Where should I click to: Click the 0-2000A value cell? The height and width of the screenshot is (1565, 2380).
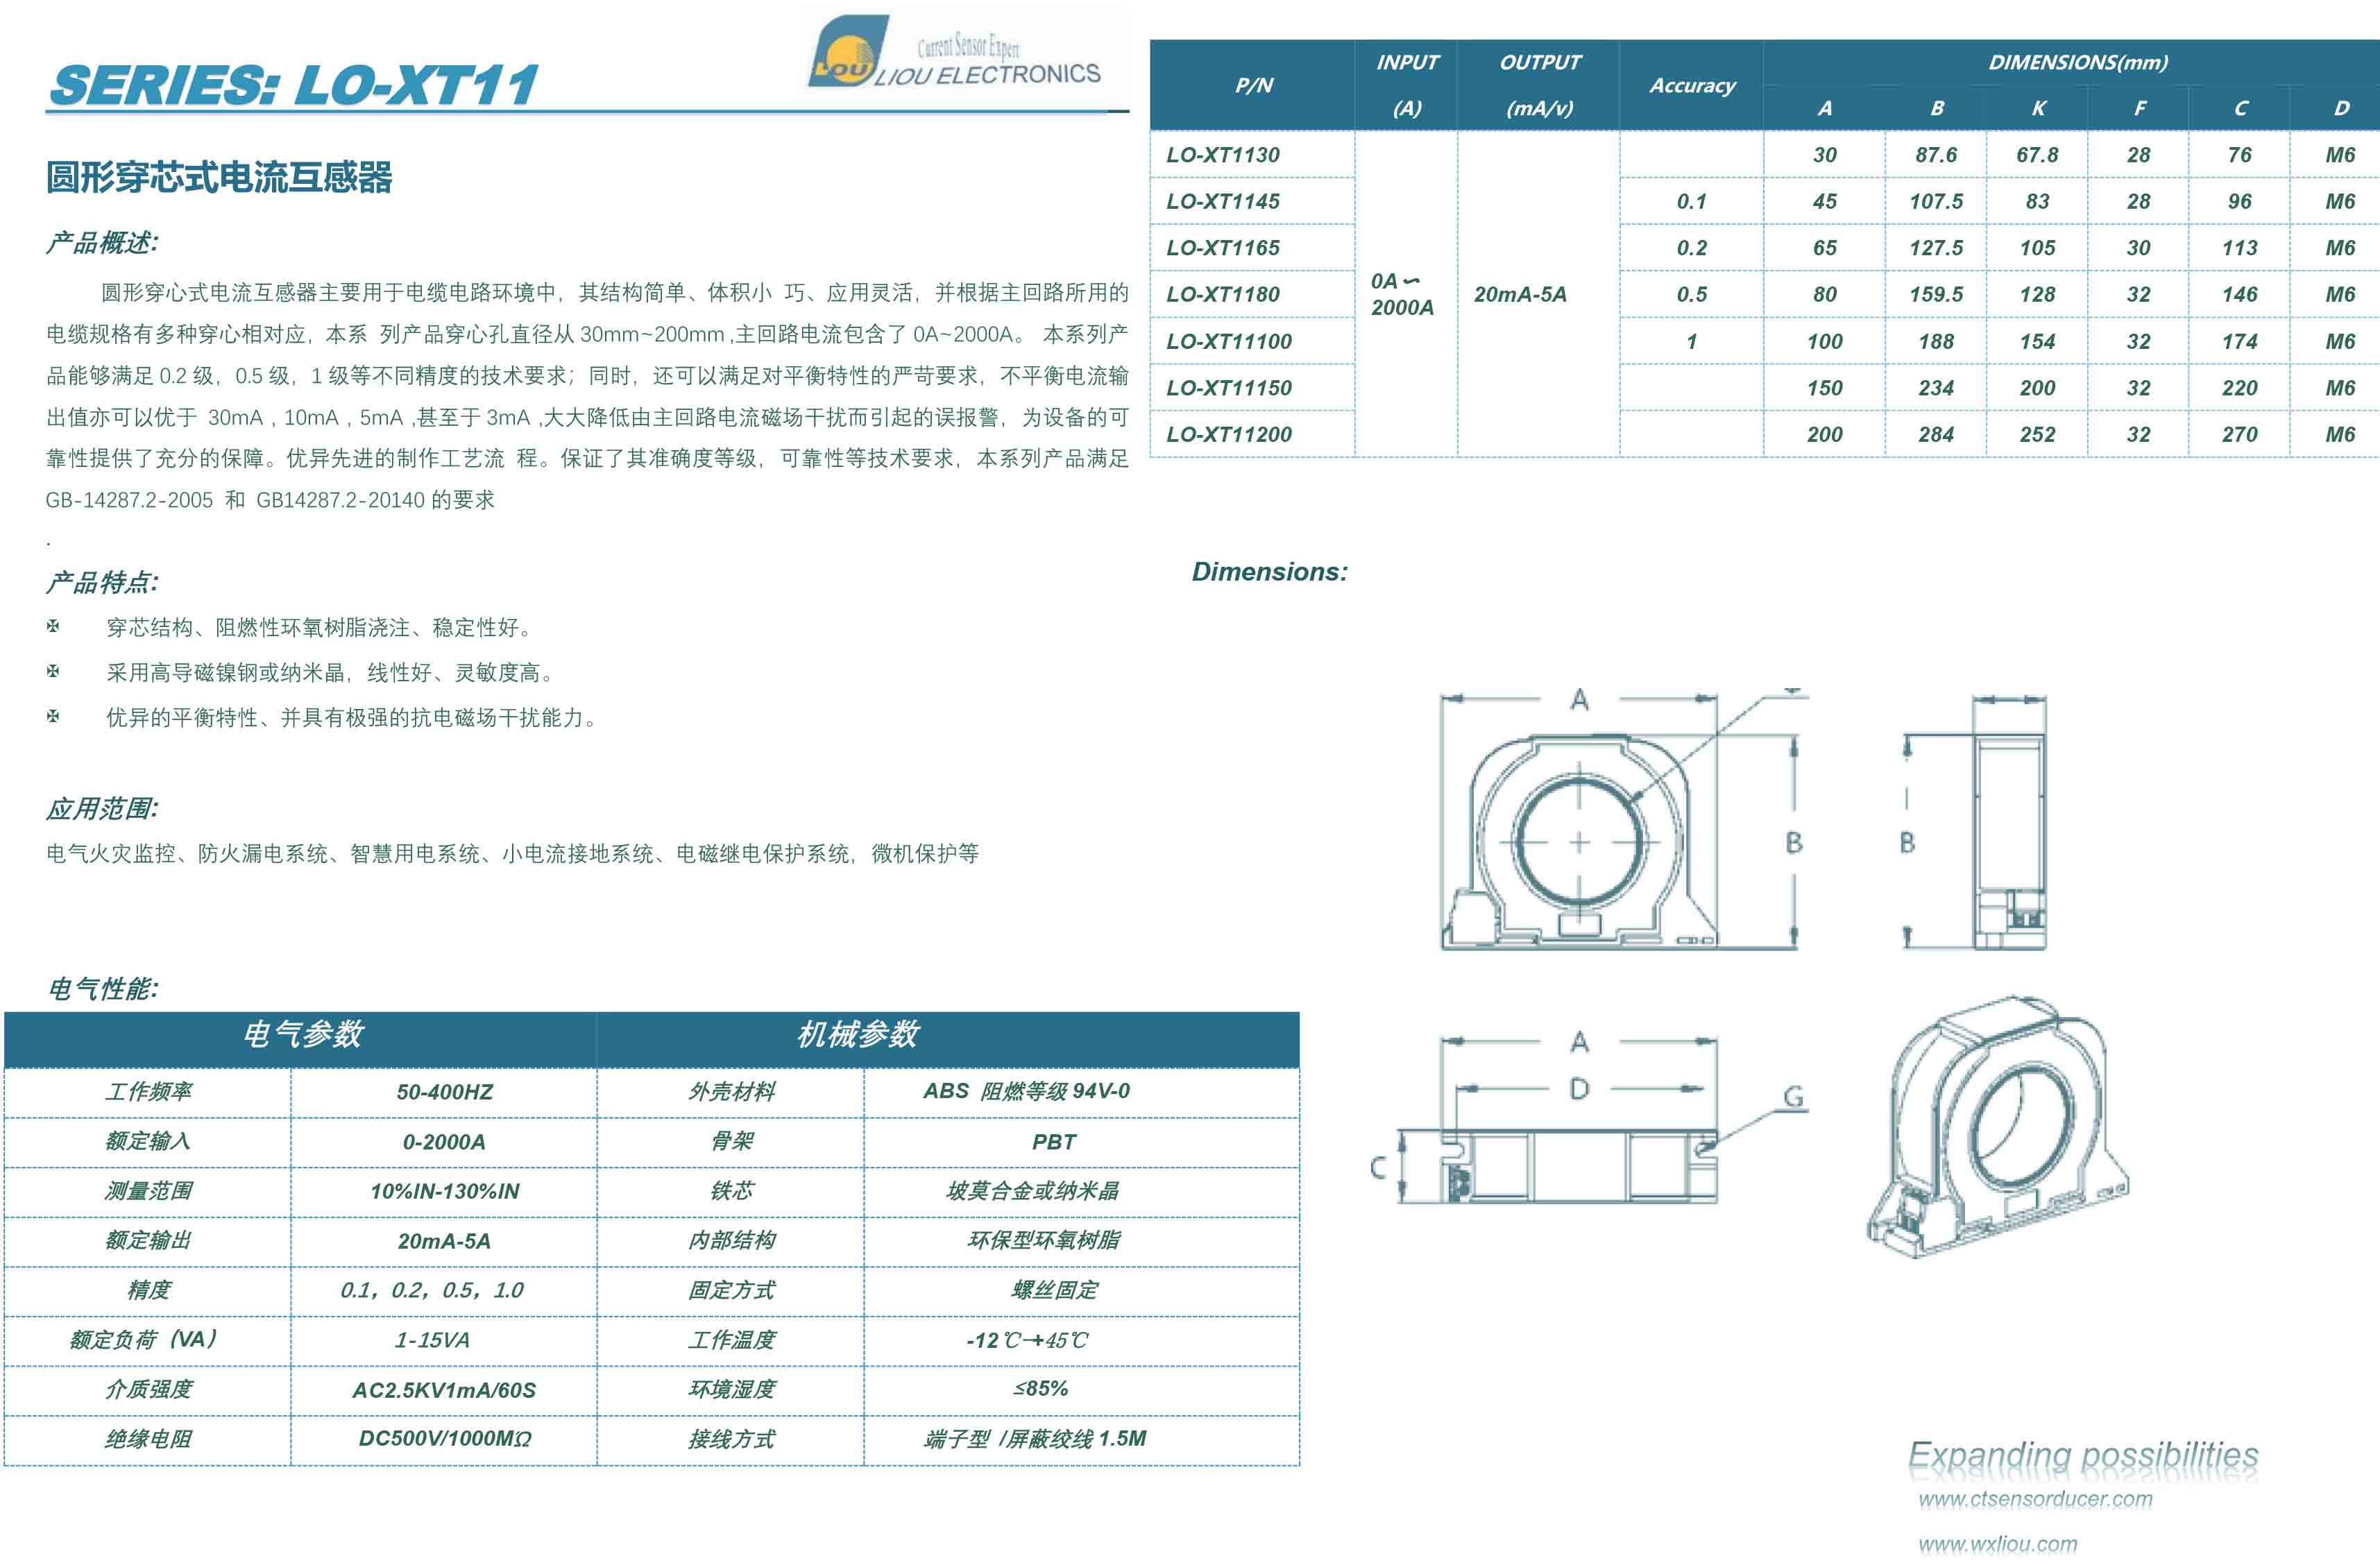(444, 1142)
